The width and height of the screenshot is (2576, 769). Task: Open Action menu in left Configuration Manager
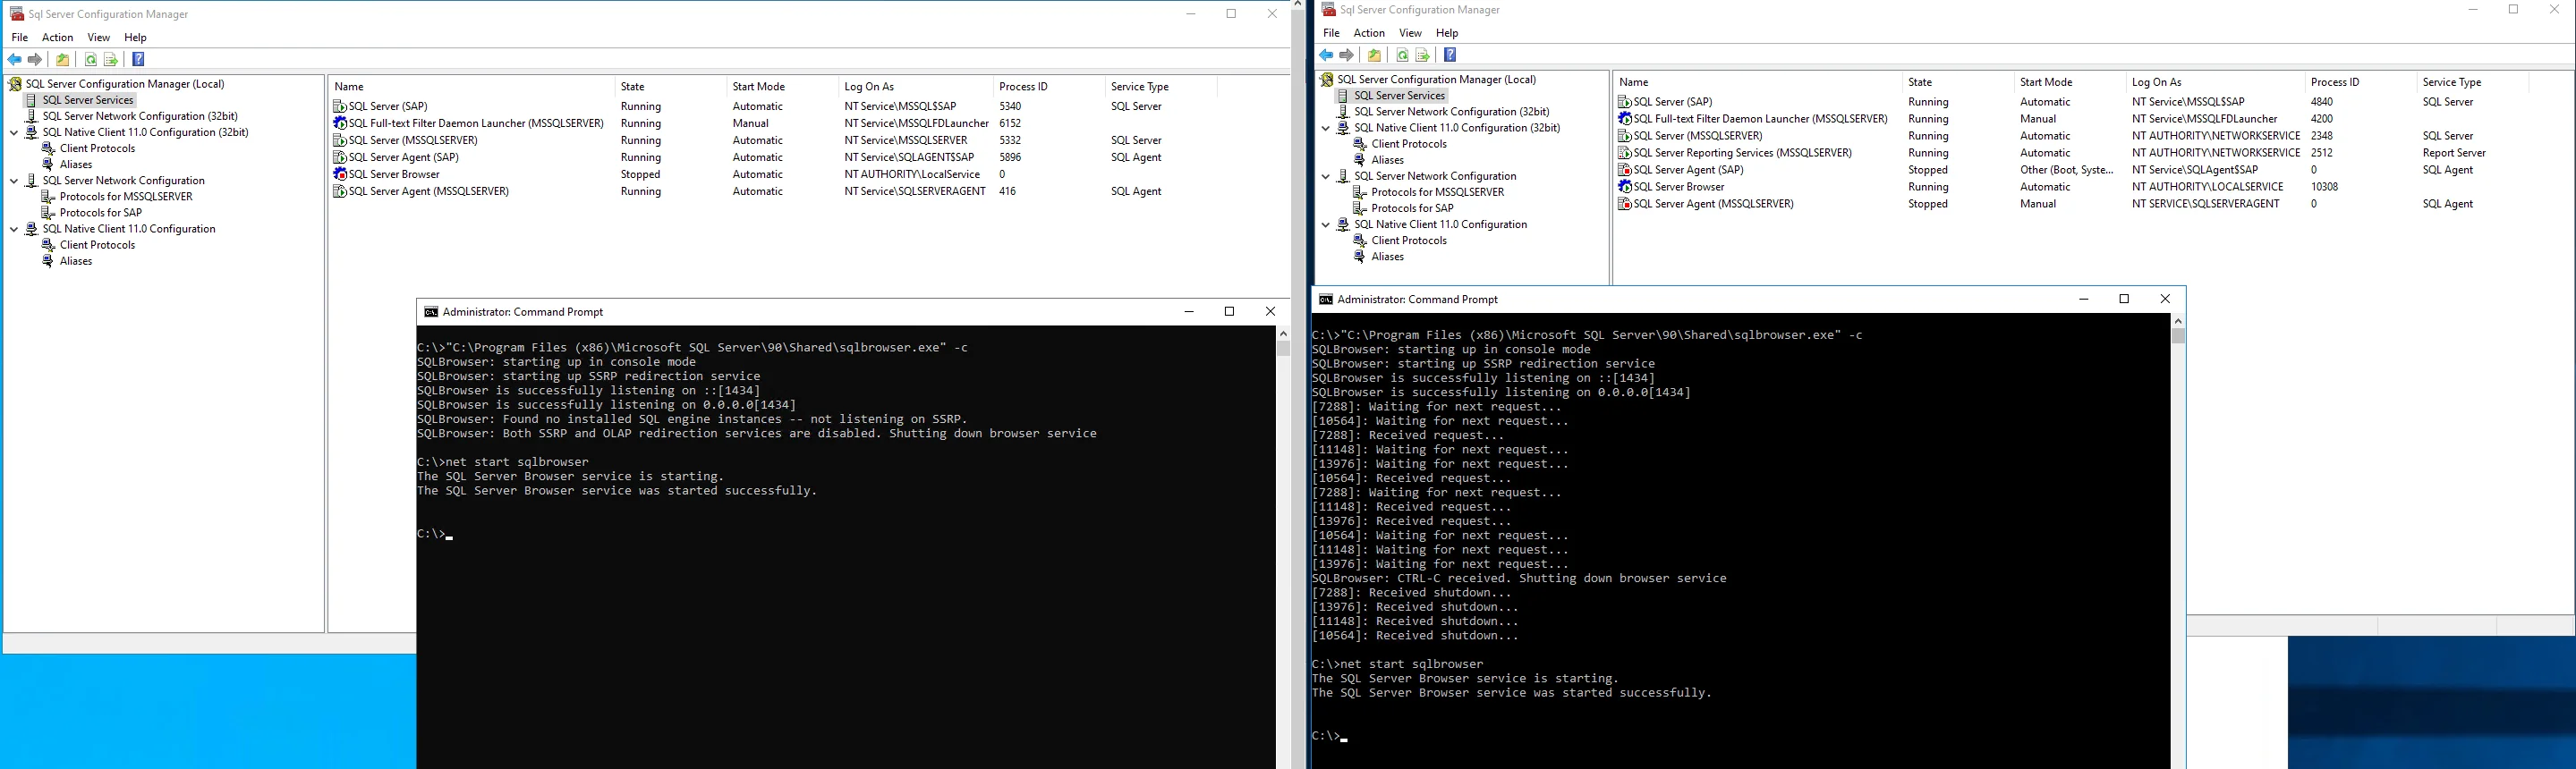[x=57, y=37]
